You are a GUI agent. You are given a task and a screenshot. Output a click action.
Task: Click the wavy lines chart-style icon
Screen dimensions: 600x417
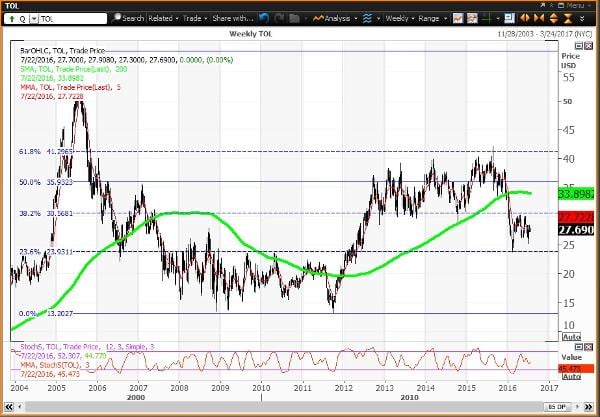click(366, 18)
